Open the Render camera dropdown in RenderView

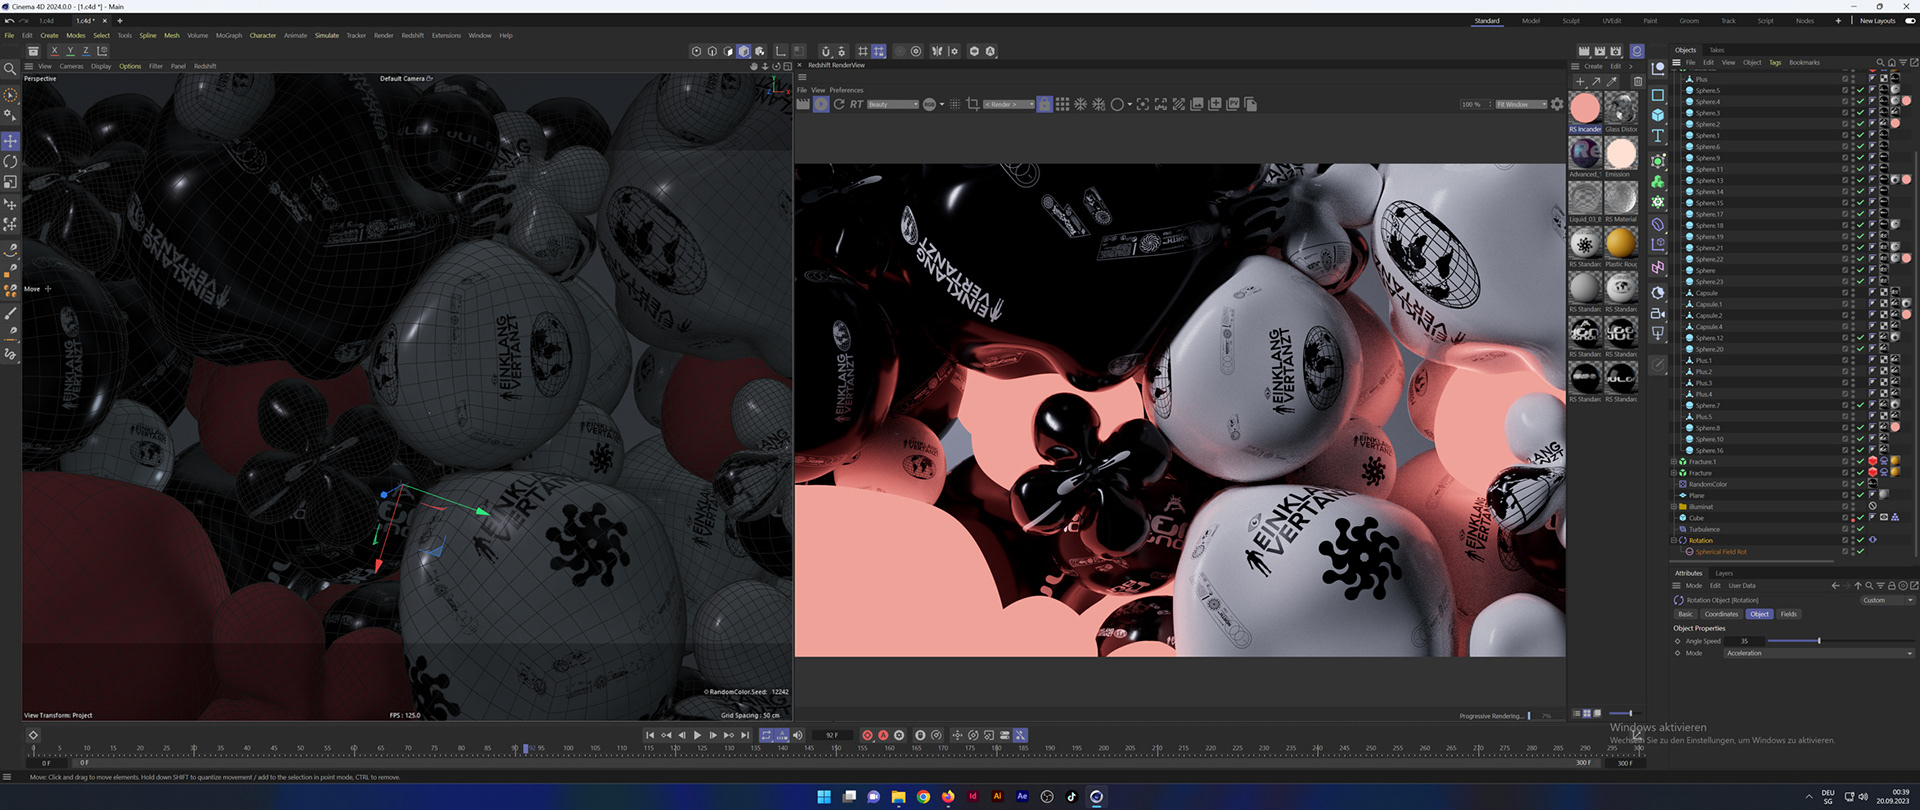coord(1008,104)
